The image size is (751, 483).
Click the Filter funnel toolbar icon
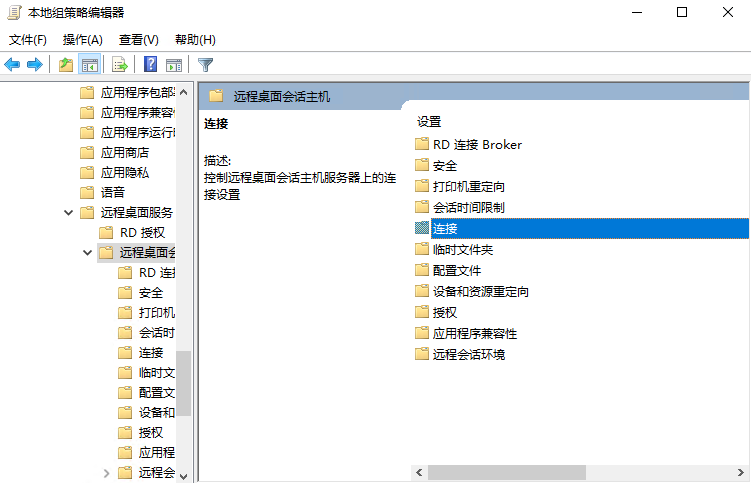[x=205, y=65]
